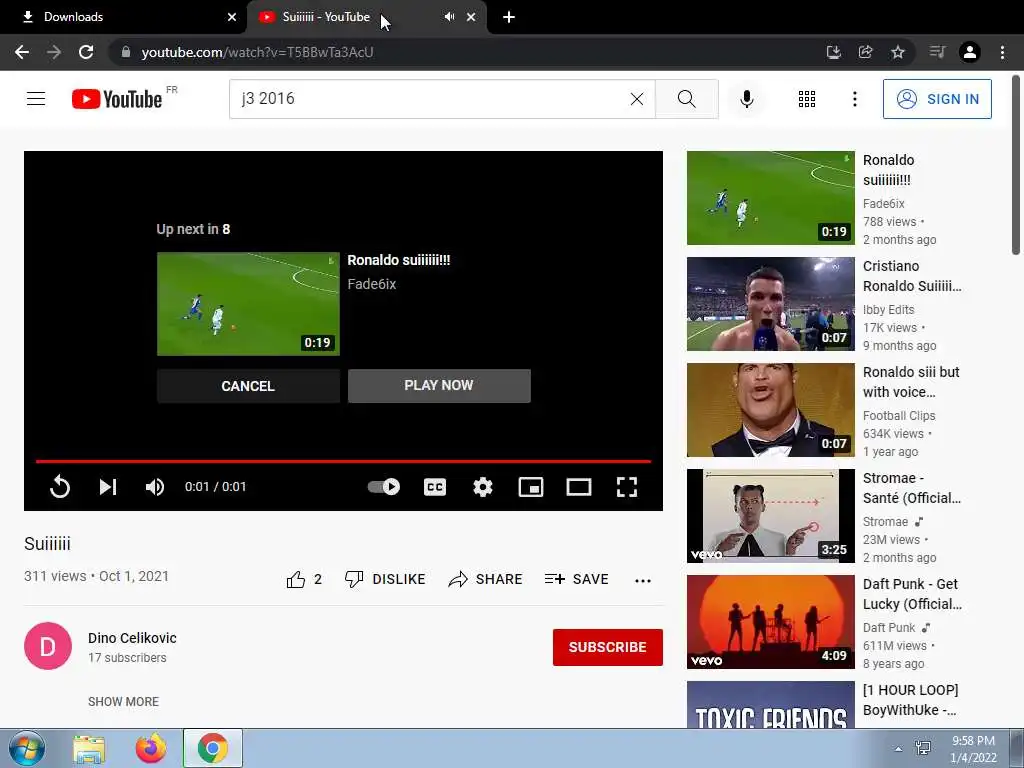Go forward in browser history
The width and height of the screenshot is (1024, 768).
point(54,52)
